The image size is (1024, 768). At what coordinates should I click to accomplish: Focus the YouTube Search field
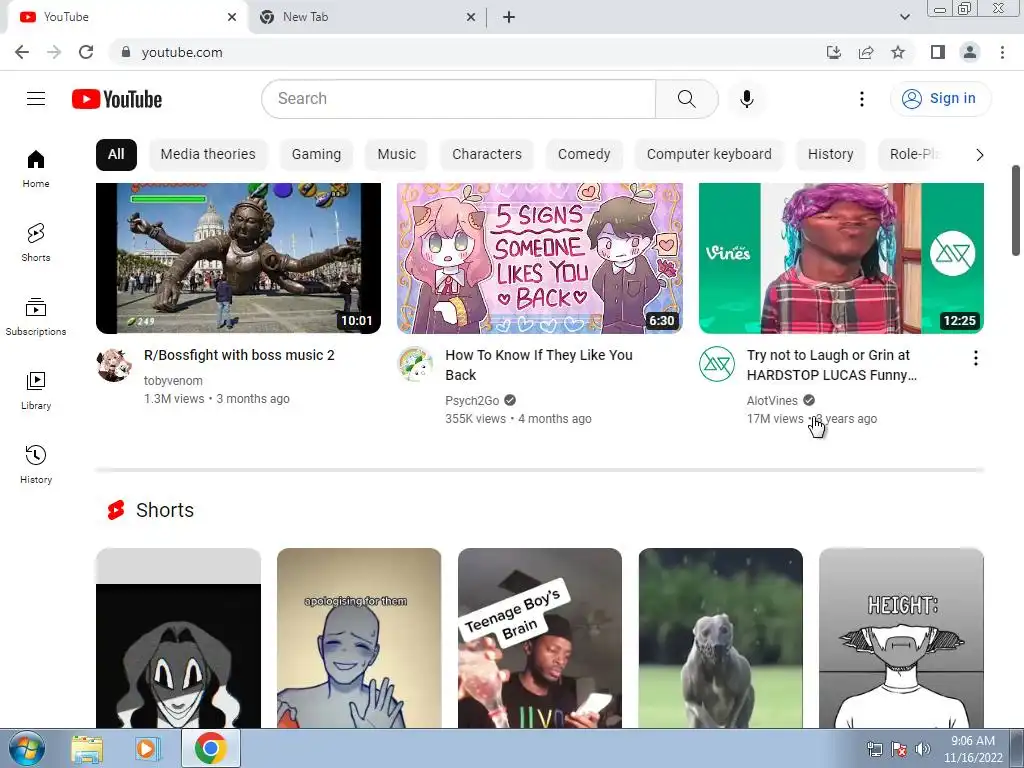pyautogui.click(x=458, y=99)
